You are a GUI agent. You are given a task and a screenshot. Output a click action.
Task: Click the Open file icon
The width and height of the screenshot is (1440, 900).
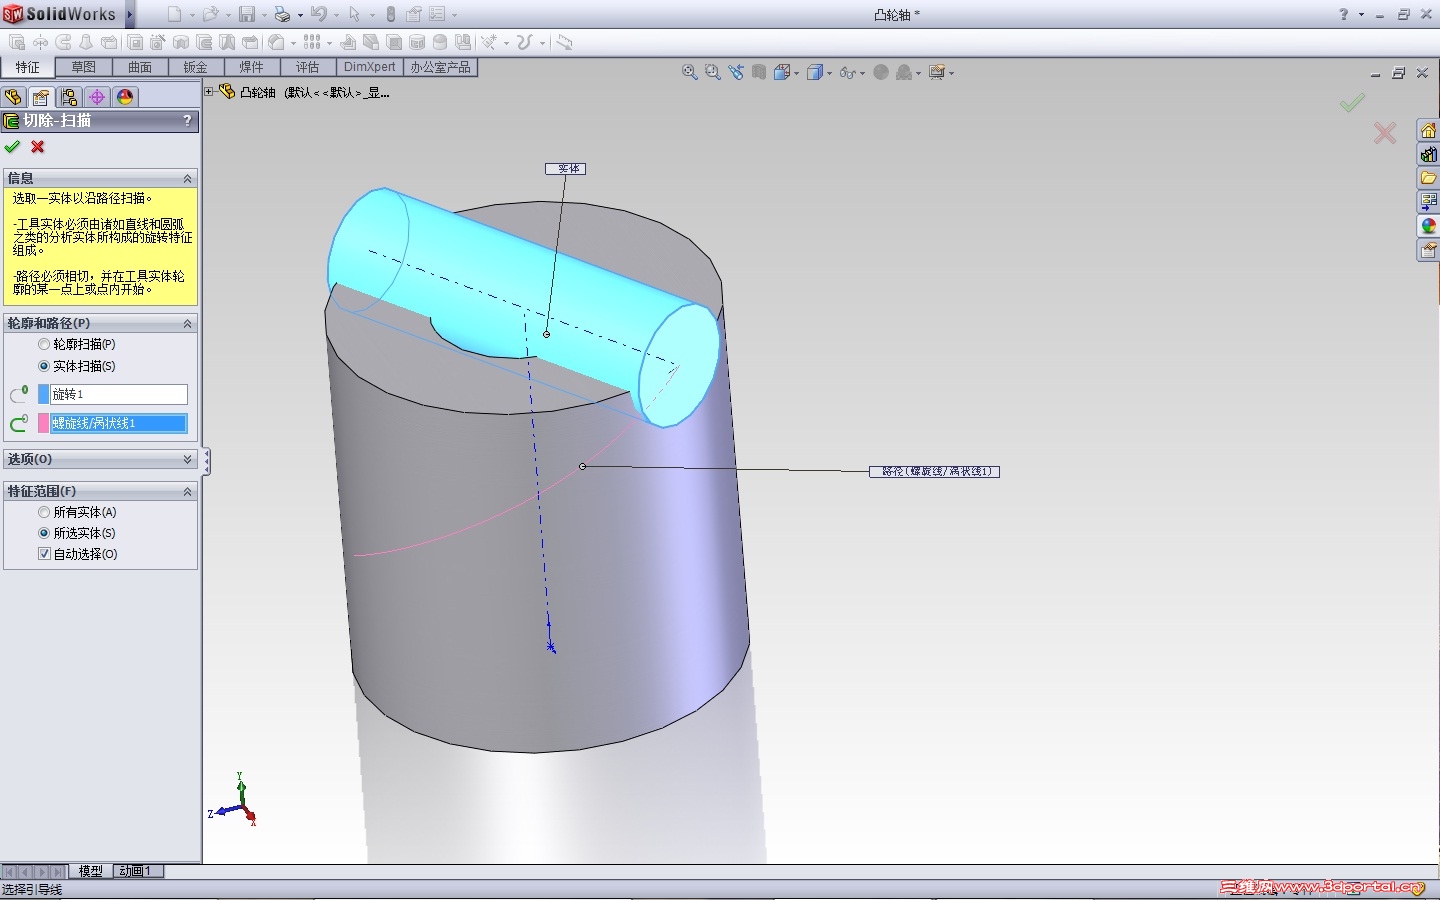(x=210, y=14)
